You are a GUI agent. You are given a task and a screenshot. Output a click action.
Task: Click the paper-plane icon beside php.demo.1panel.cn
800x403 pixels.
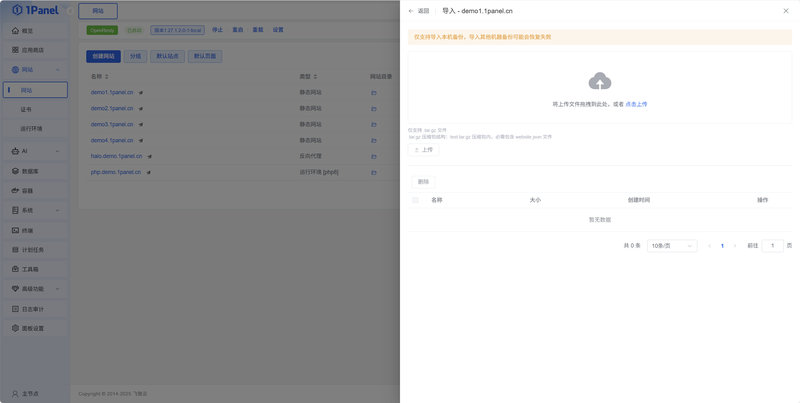click(x=148, y=172)
